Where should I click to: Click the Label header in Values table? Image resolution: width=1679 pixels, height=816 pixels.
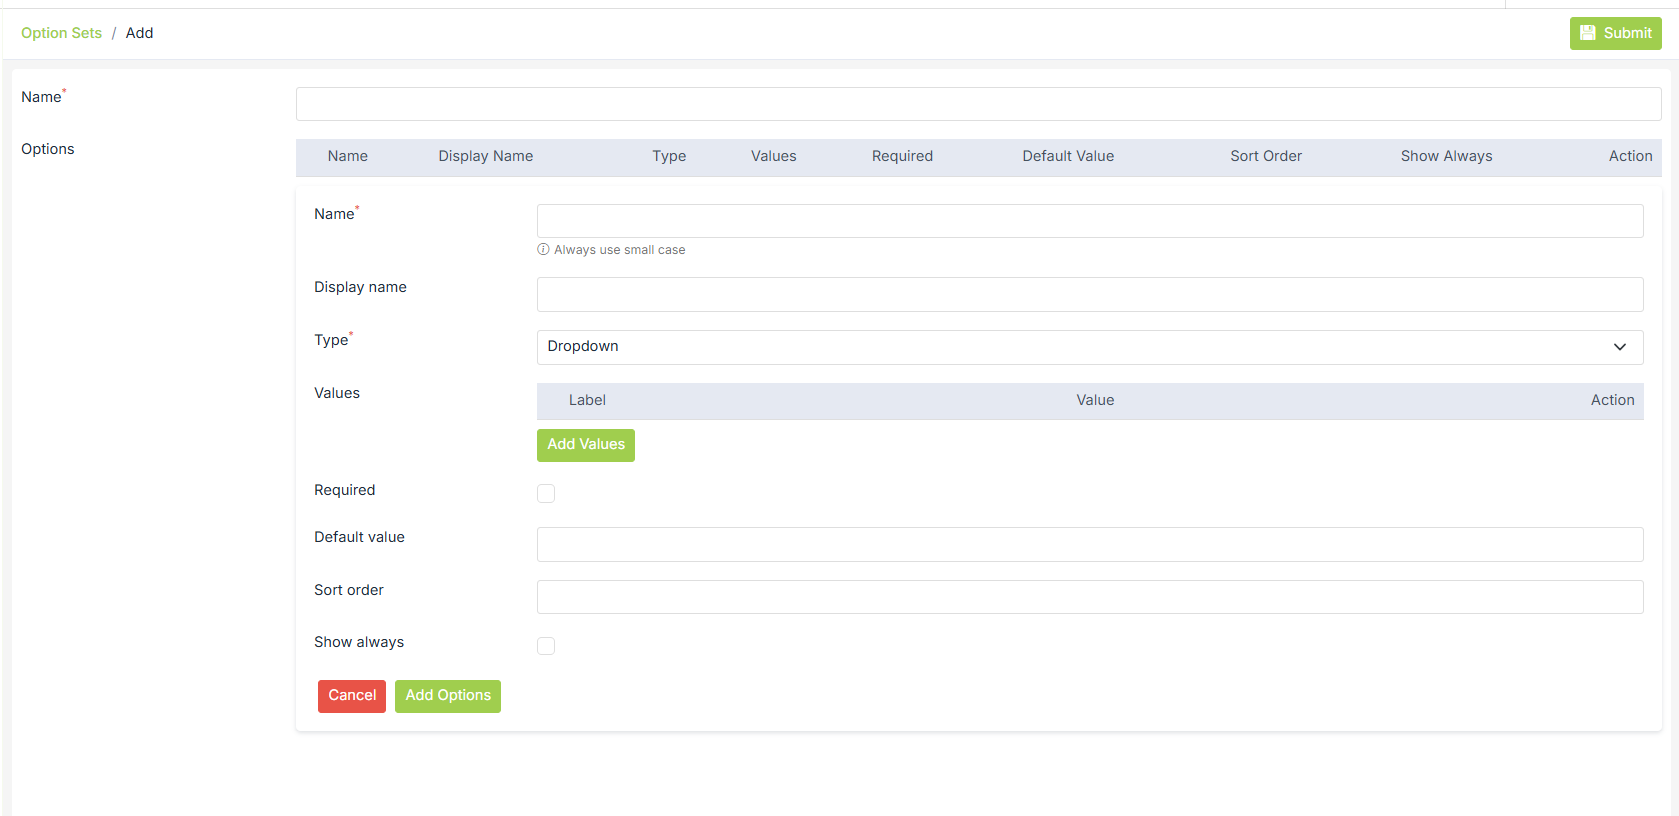587,400
